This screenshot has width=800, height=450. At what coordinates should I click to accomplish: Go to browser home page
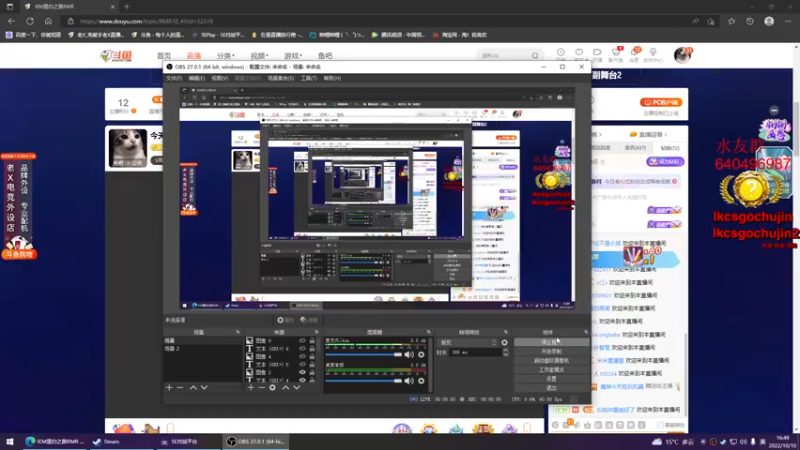(x=48, y=21)
